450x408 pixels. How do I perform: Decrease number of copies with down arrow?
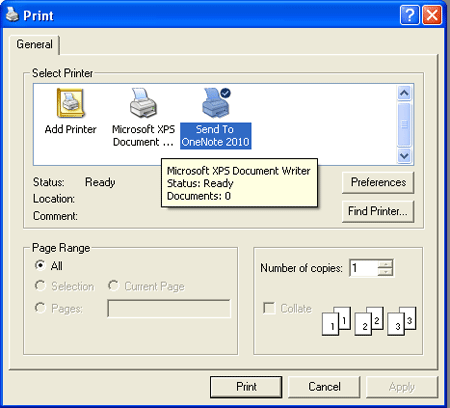(386, 272)
